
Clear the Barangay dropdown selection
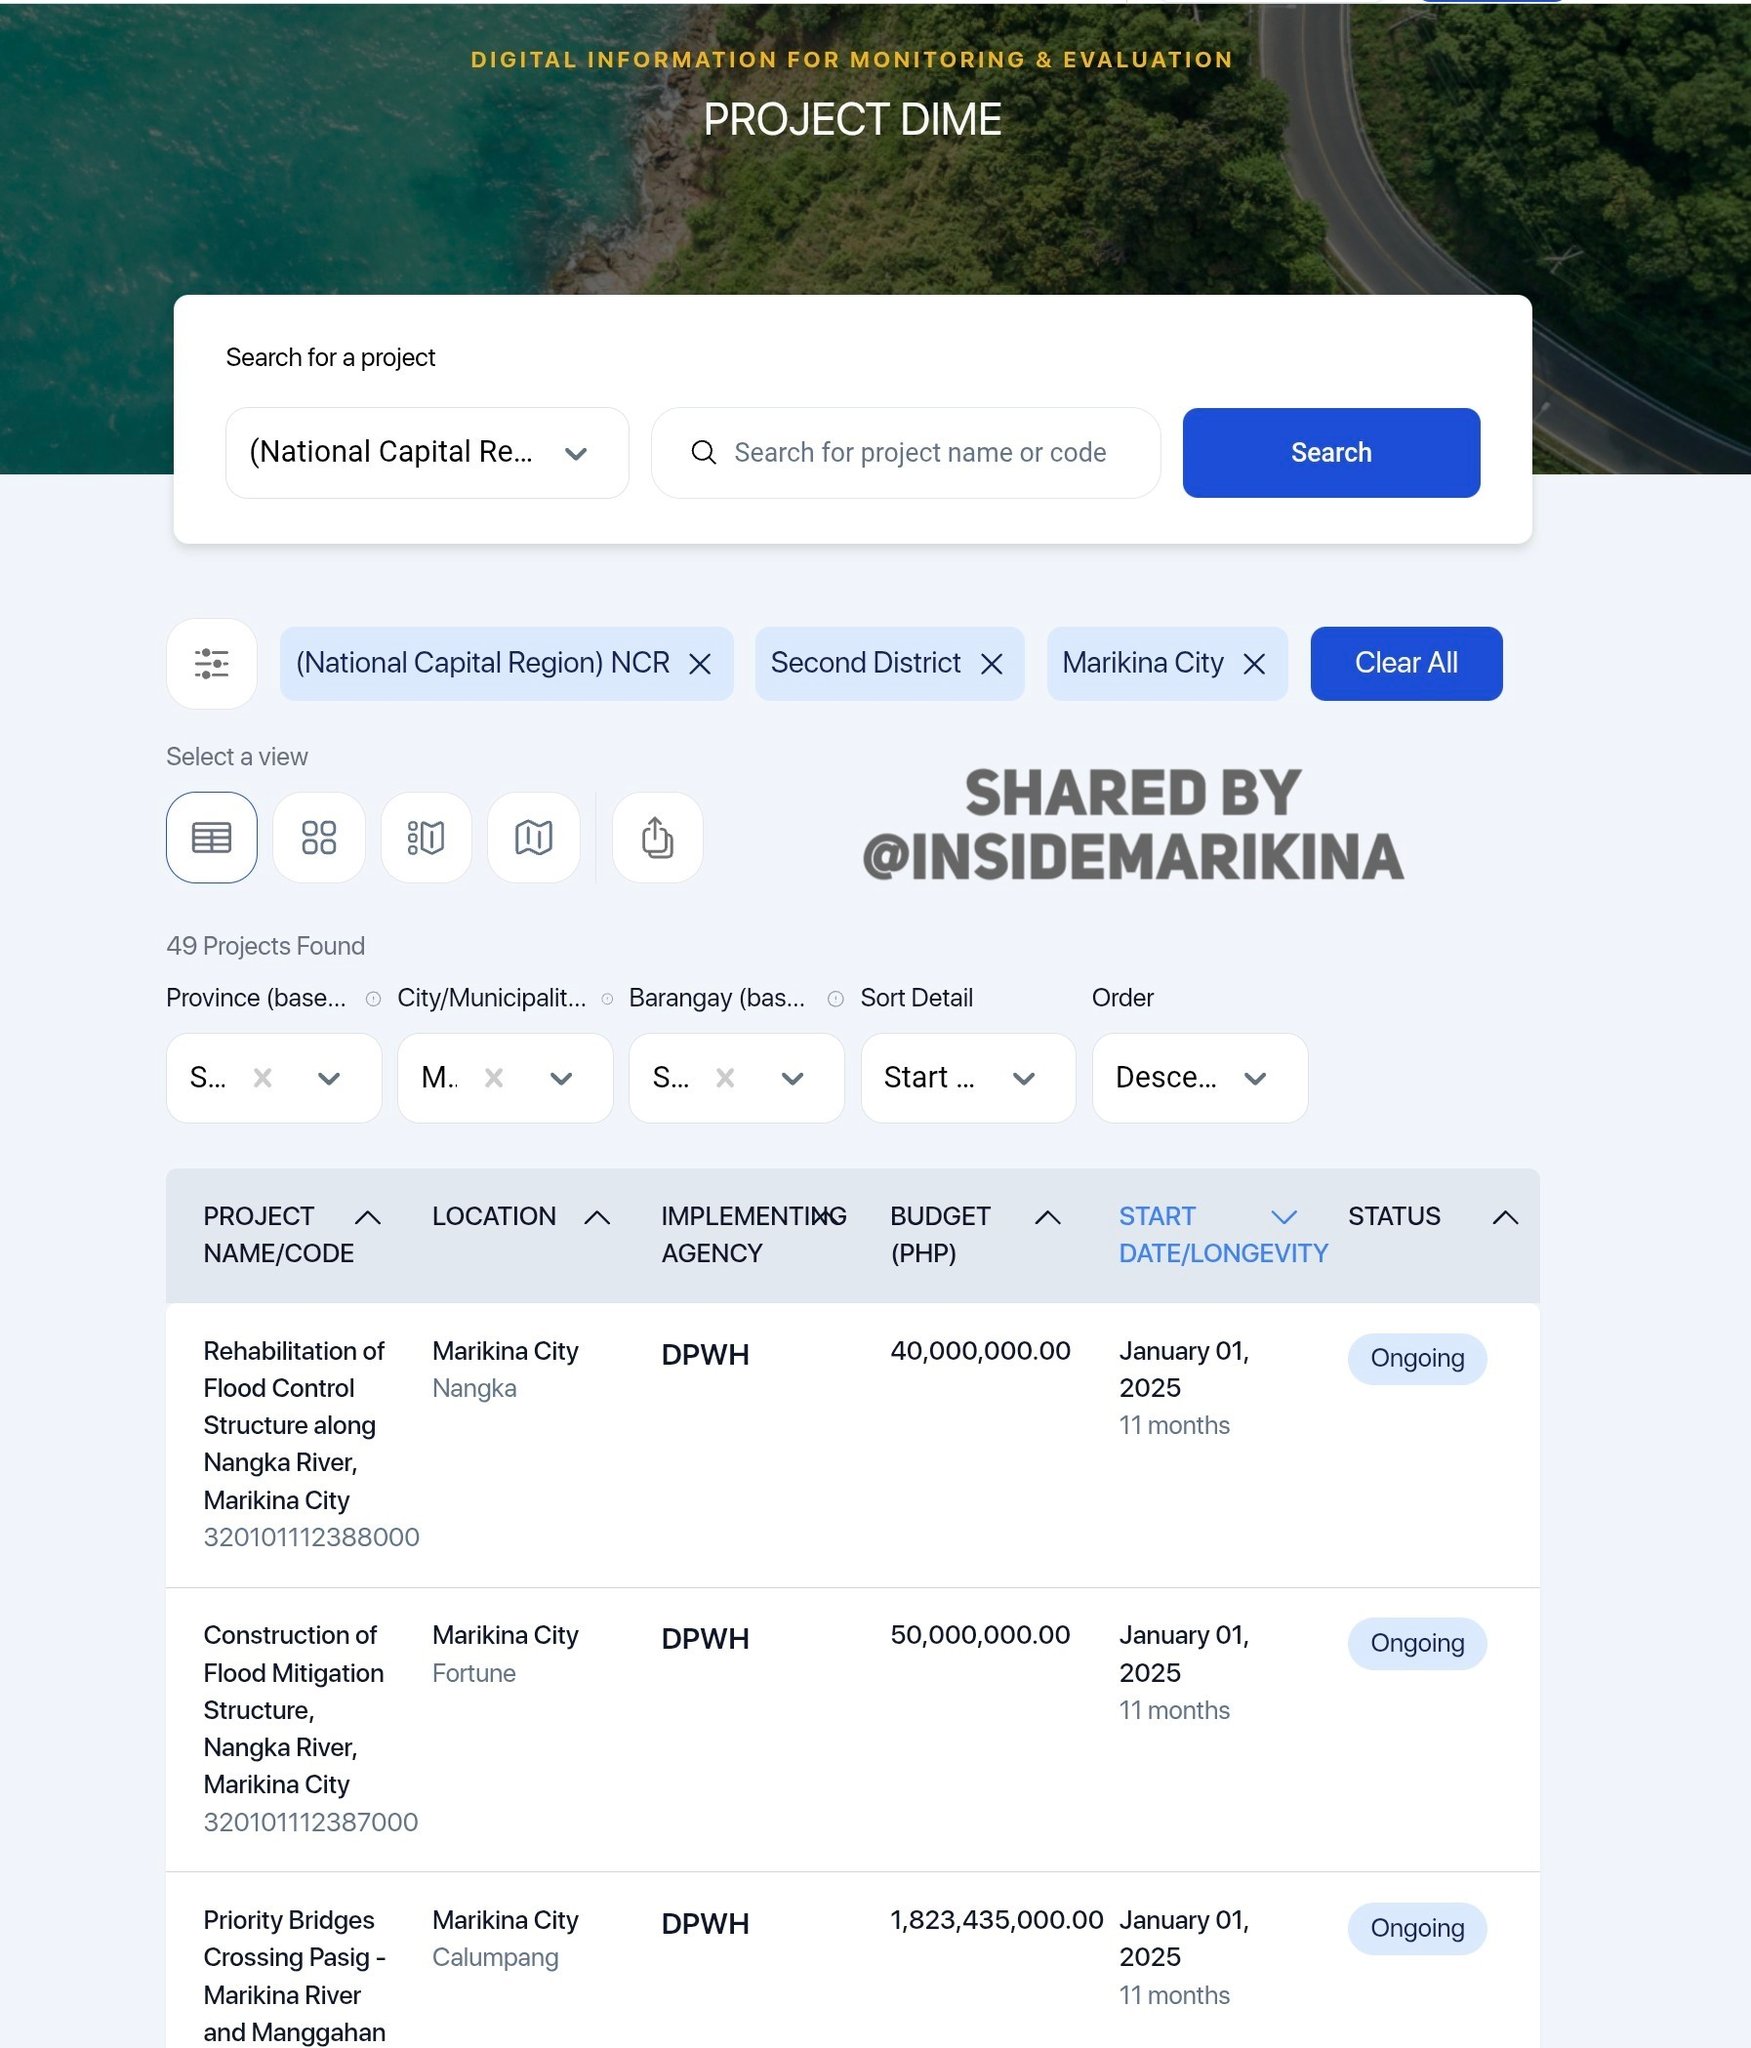725,1077
